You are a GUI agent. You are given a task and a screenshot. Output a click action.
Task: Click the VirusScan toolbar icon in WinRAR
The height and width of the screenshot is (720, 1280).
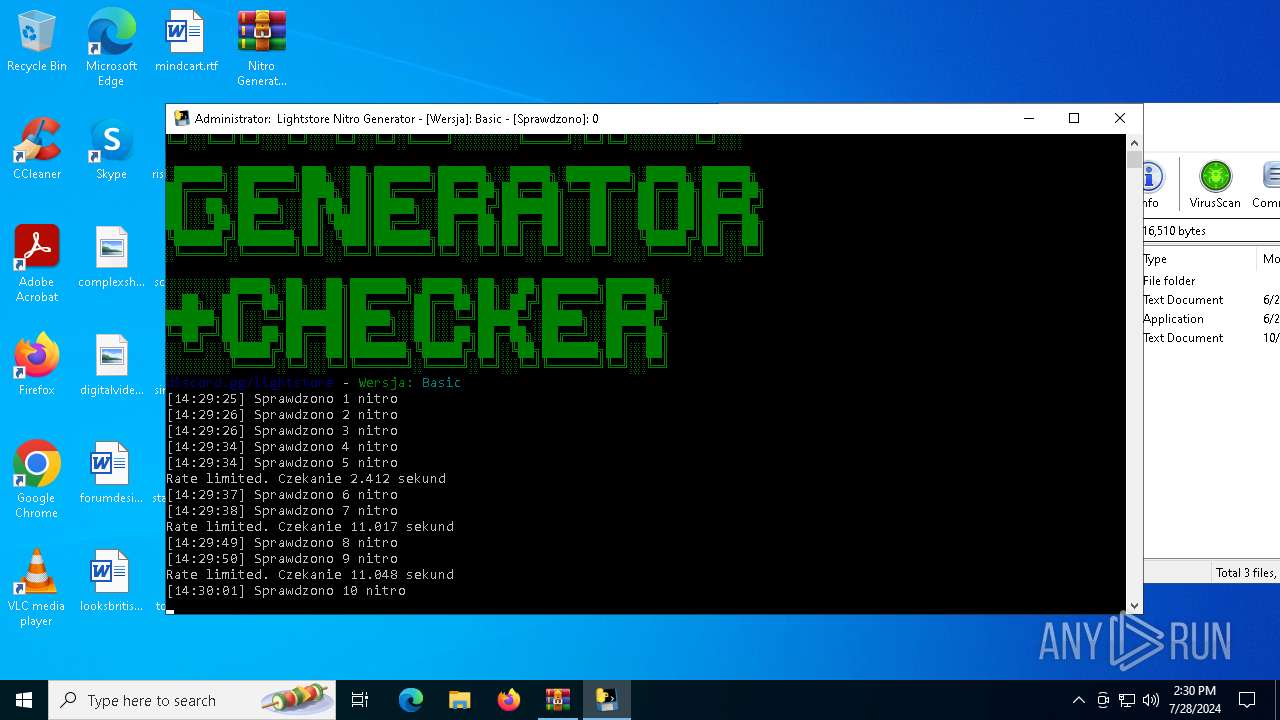[x=1215, y=185]
